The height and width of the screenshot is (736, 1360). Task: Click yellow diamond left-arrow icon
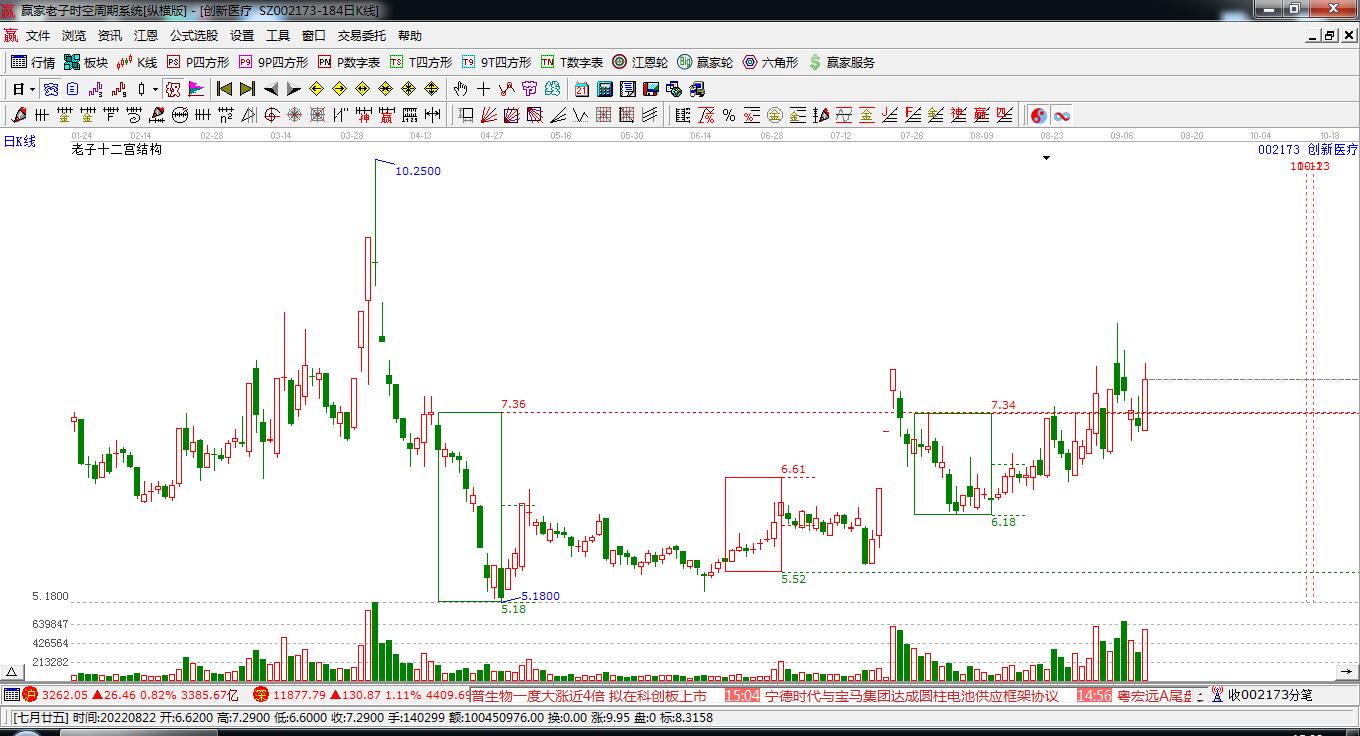[316, 89]
